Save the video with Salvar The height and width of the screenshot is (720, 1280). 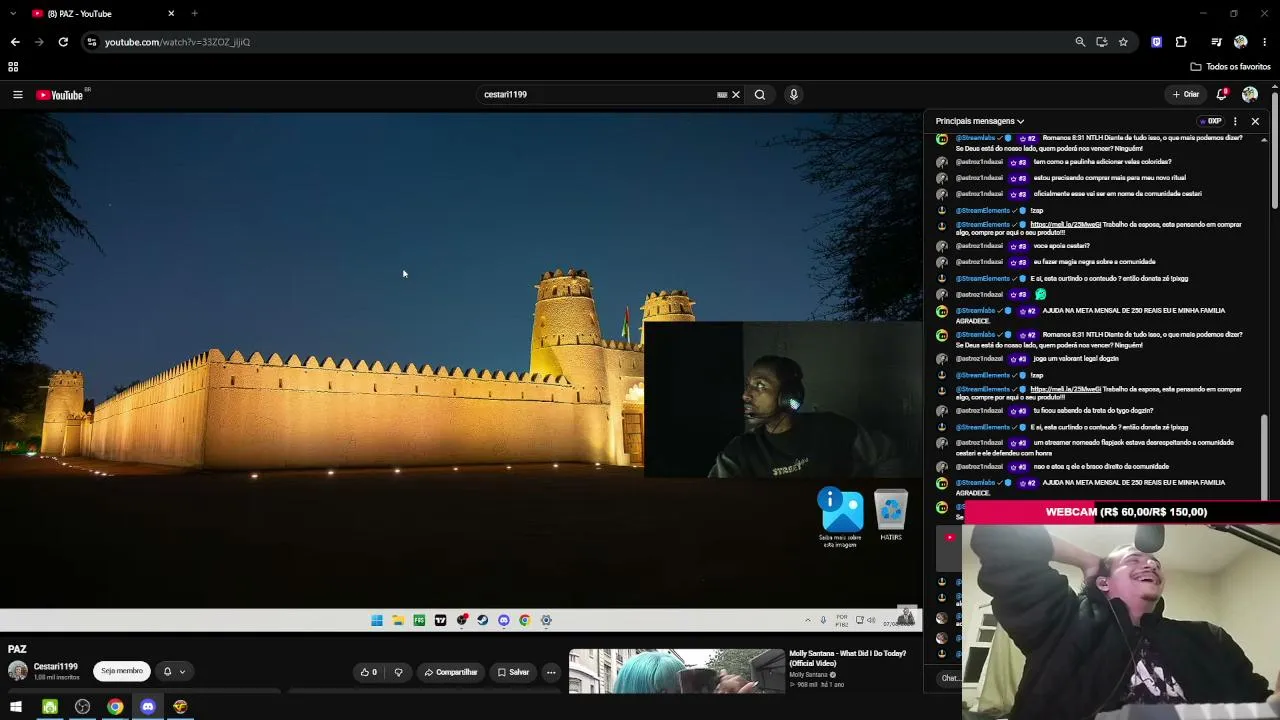click(x=513, y=672)
